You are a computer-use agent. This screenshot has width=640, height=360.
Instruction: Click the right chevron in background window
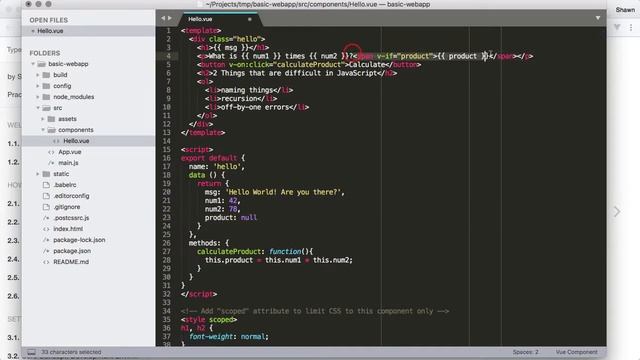pos(617,211)
